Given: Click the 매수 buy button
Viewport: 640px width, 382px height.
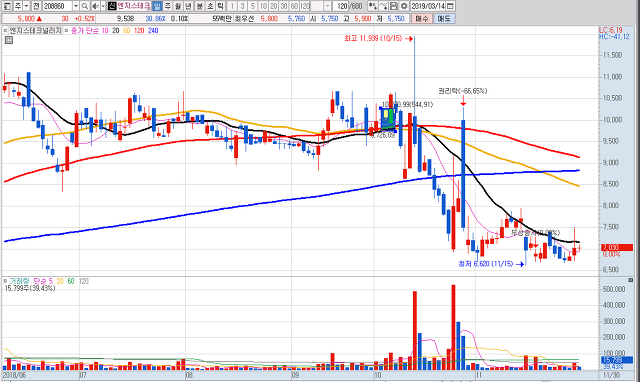Looking at the screenshot, I should click(x=422, y=19).
